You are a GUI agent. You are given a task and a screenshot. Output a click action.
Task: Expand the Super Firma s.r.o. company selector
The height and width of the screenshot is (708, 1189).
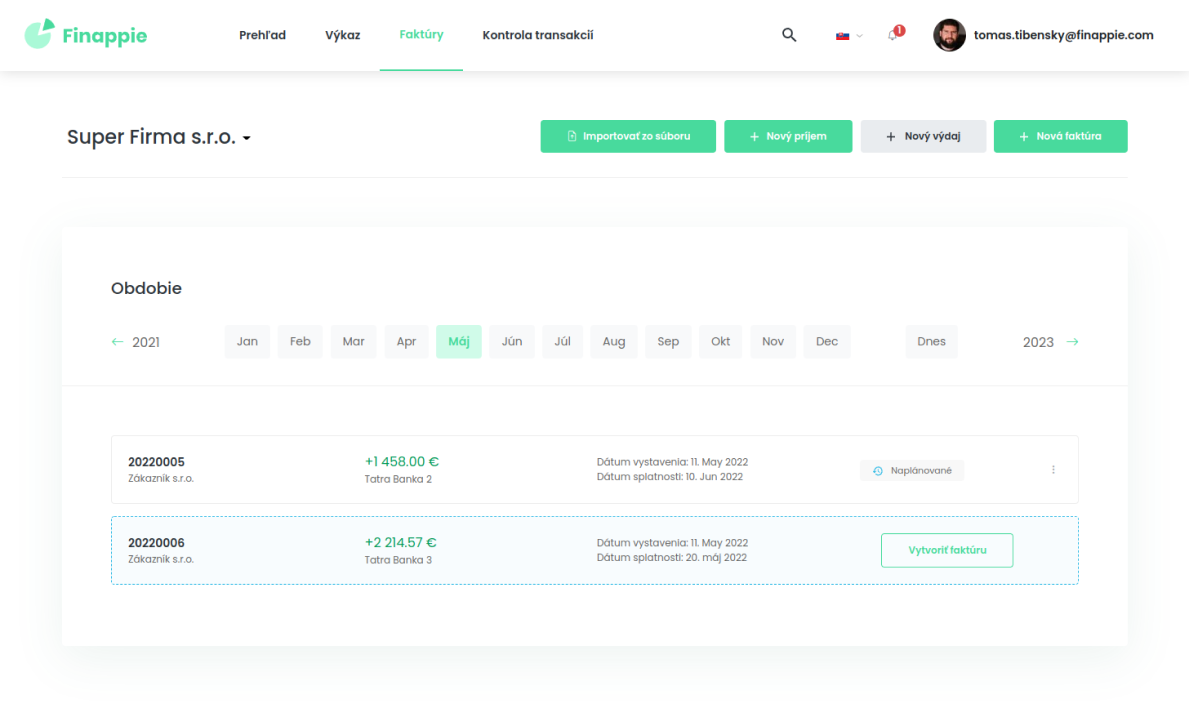click(158, 137)
